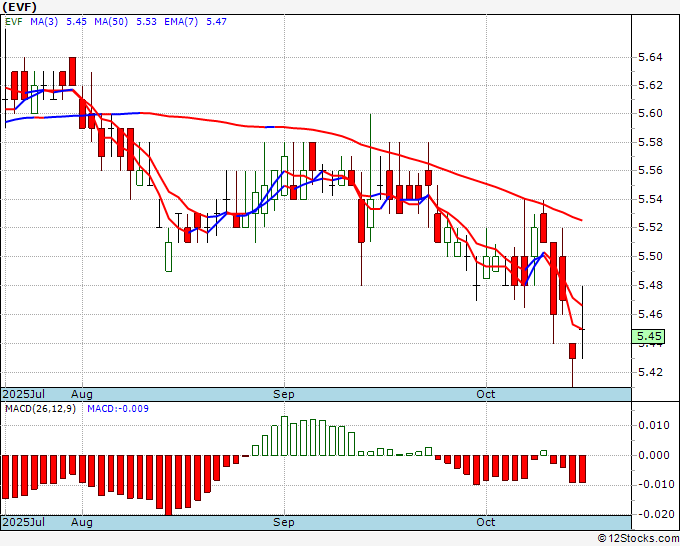This screenshot has height=546, width=680.
Task: Click the MA(3) value 5.45
Action: point(76,22)
